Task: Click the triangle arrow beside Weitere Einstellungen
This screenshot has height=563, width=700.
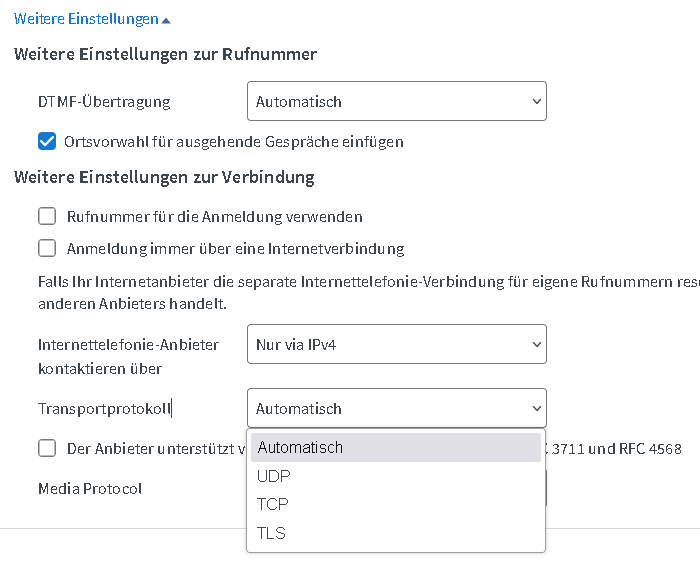Action: [166, 20]
